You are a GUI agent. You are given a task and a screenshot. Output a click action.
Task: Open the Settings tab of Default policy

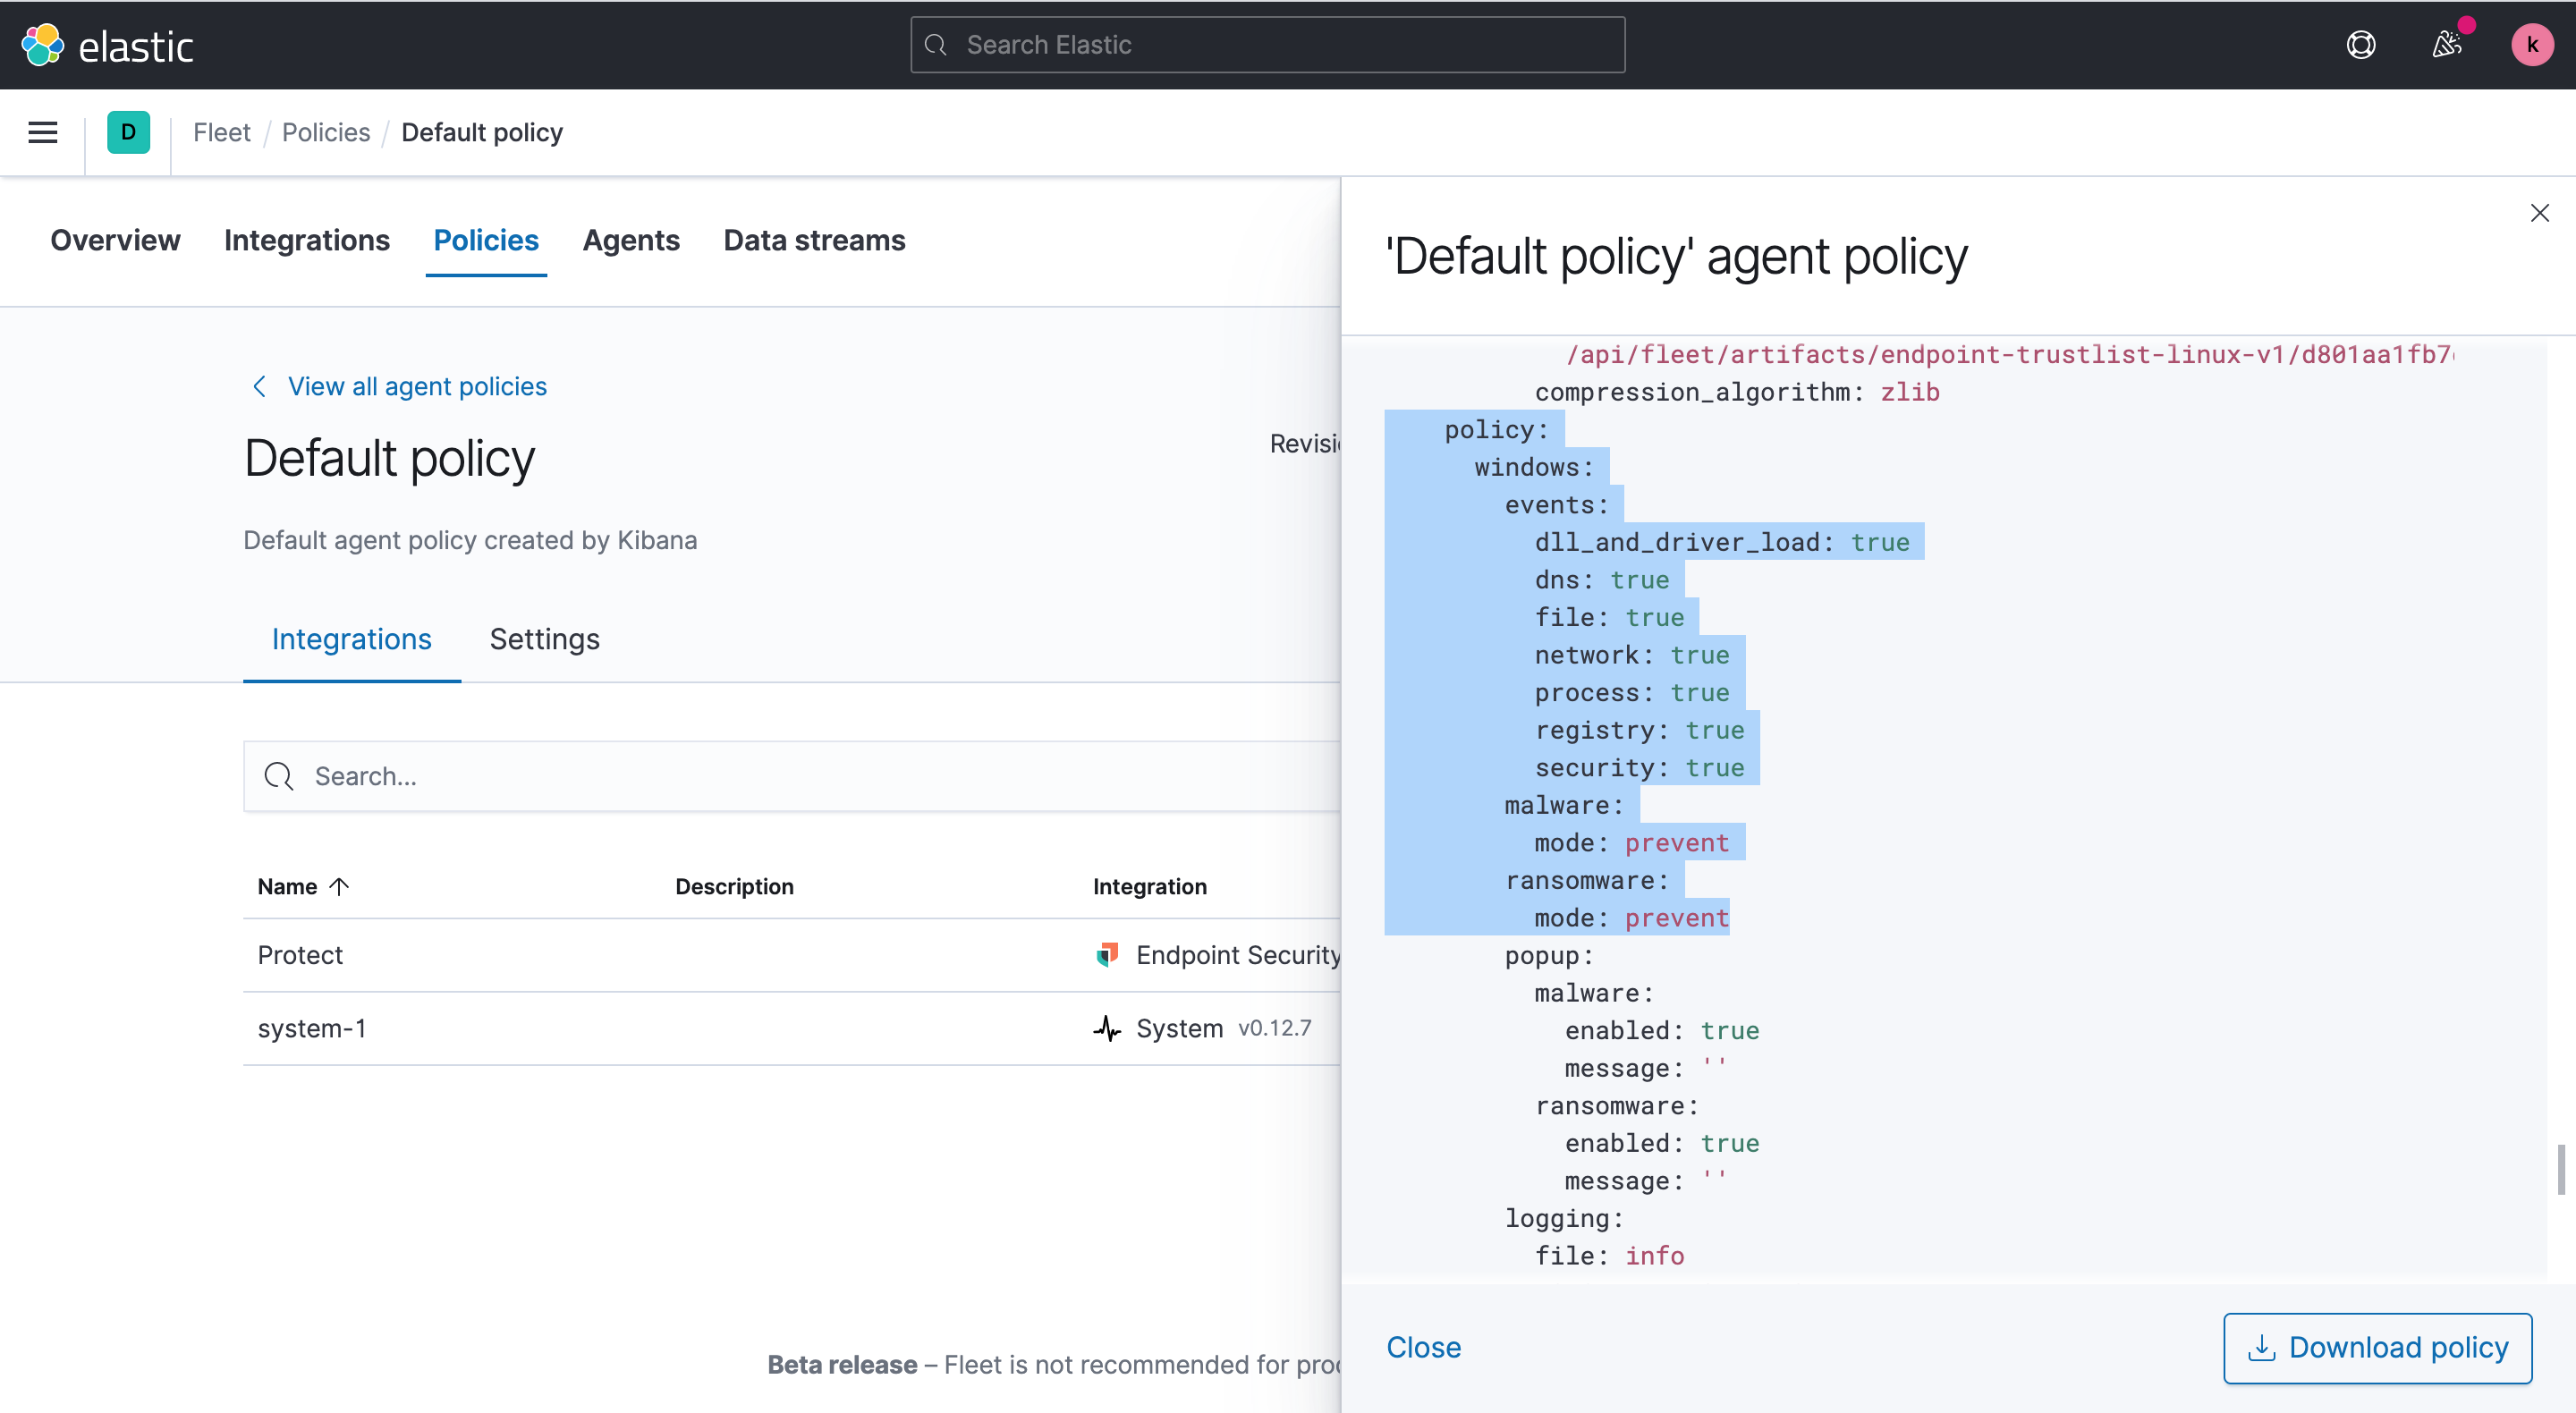point(544,639)
